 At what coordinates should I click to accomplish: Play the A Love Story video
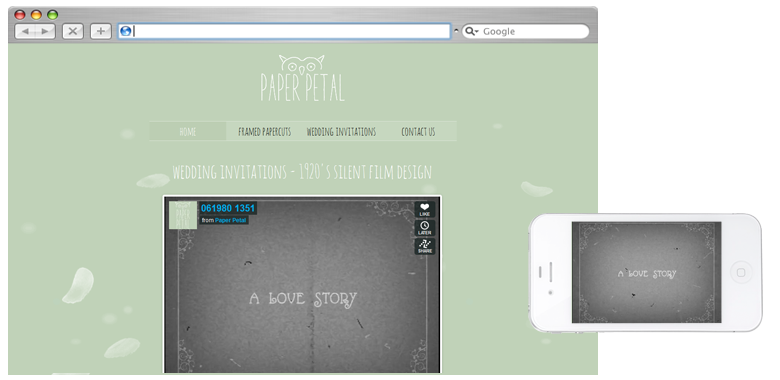click(x=302, y=285)
